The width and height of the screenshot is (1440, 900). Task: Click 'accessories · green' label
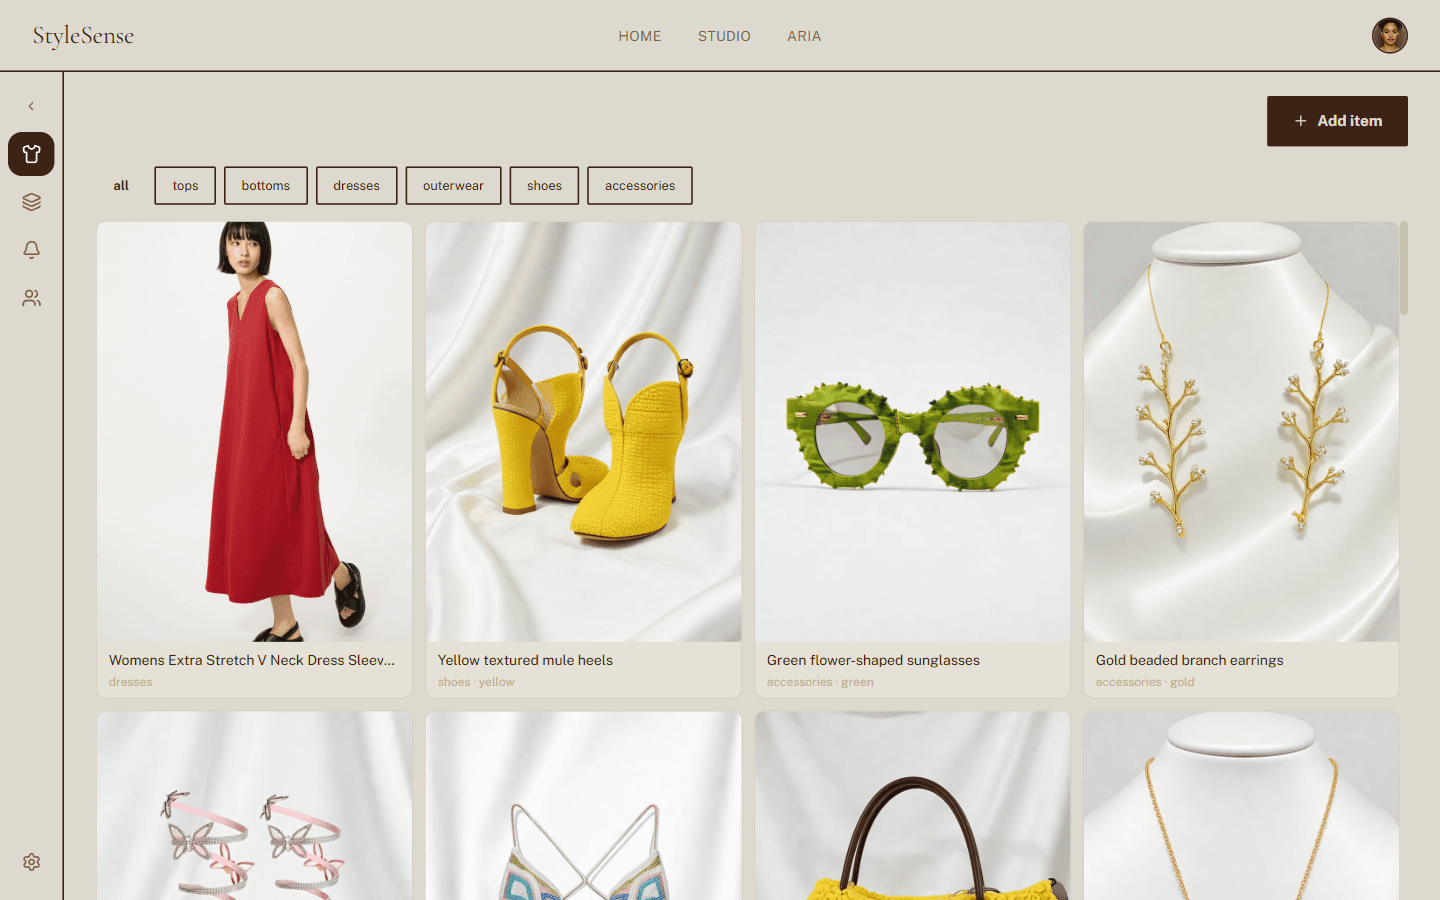(820, 682)
